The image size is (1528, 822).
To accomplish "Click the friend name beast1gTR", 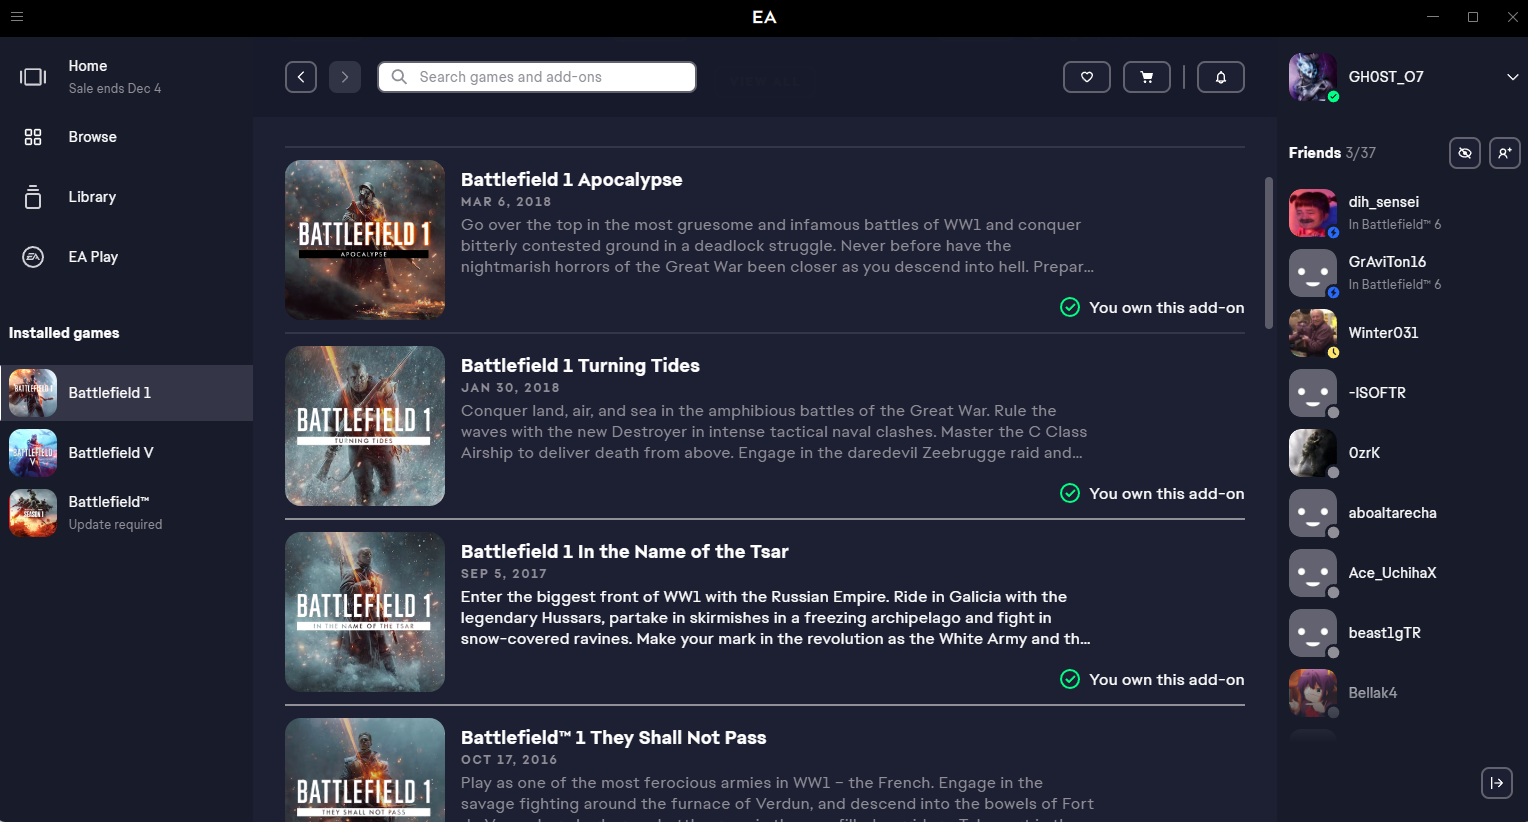I will pyautogui.click(x=1384, y=633).
